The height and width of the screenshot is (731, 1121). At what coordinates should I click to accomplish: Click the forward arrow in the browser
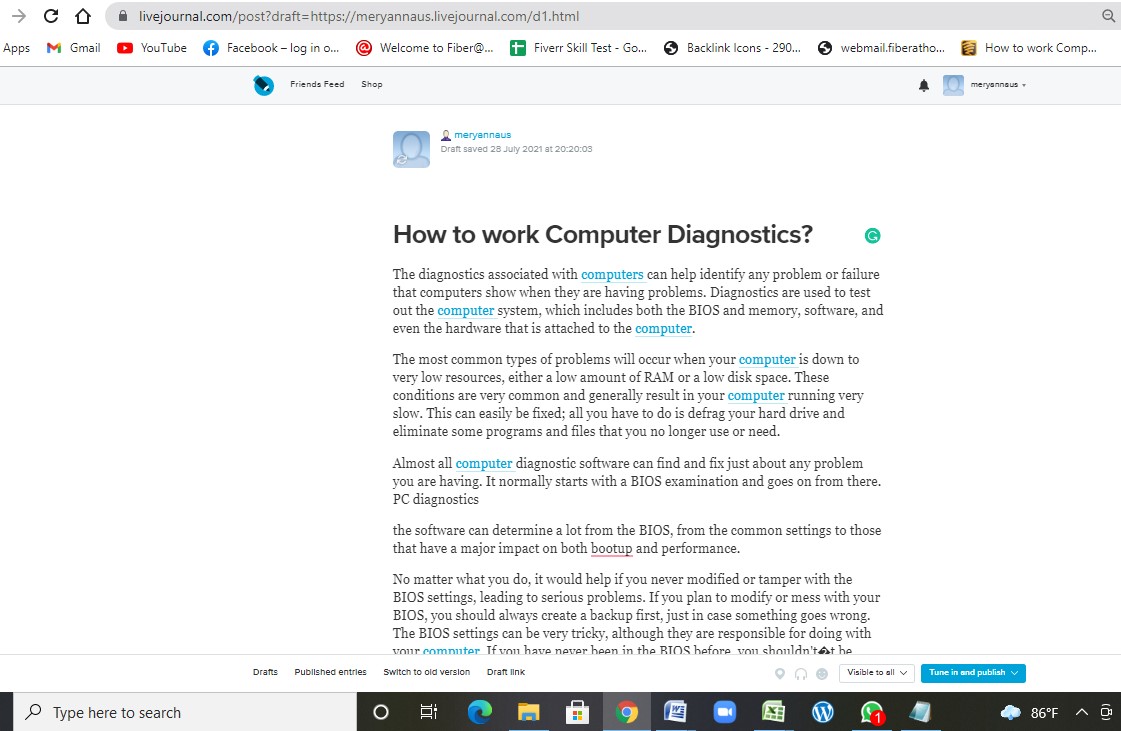coord(19,16)
